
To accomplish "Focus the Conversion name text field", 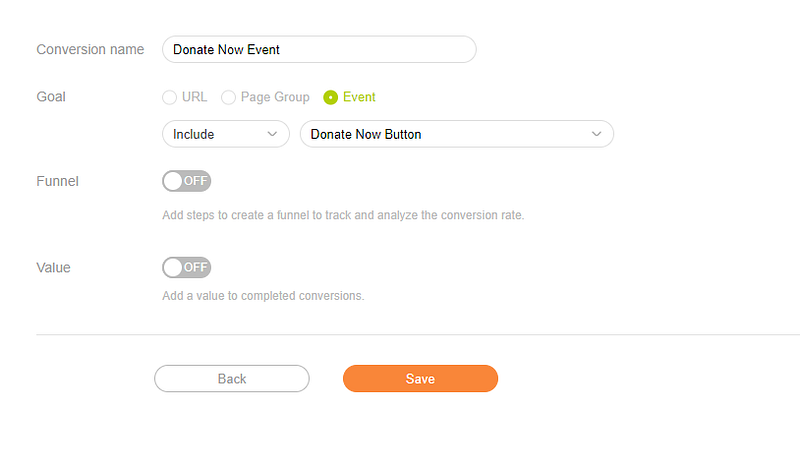I will click(x=318, y=49).
